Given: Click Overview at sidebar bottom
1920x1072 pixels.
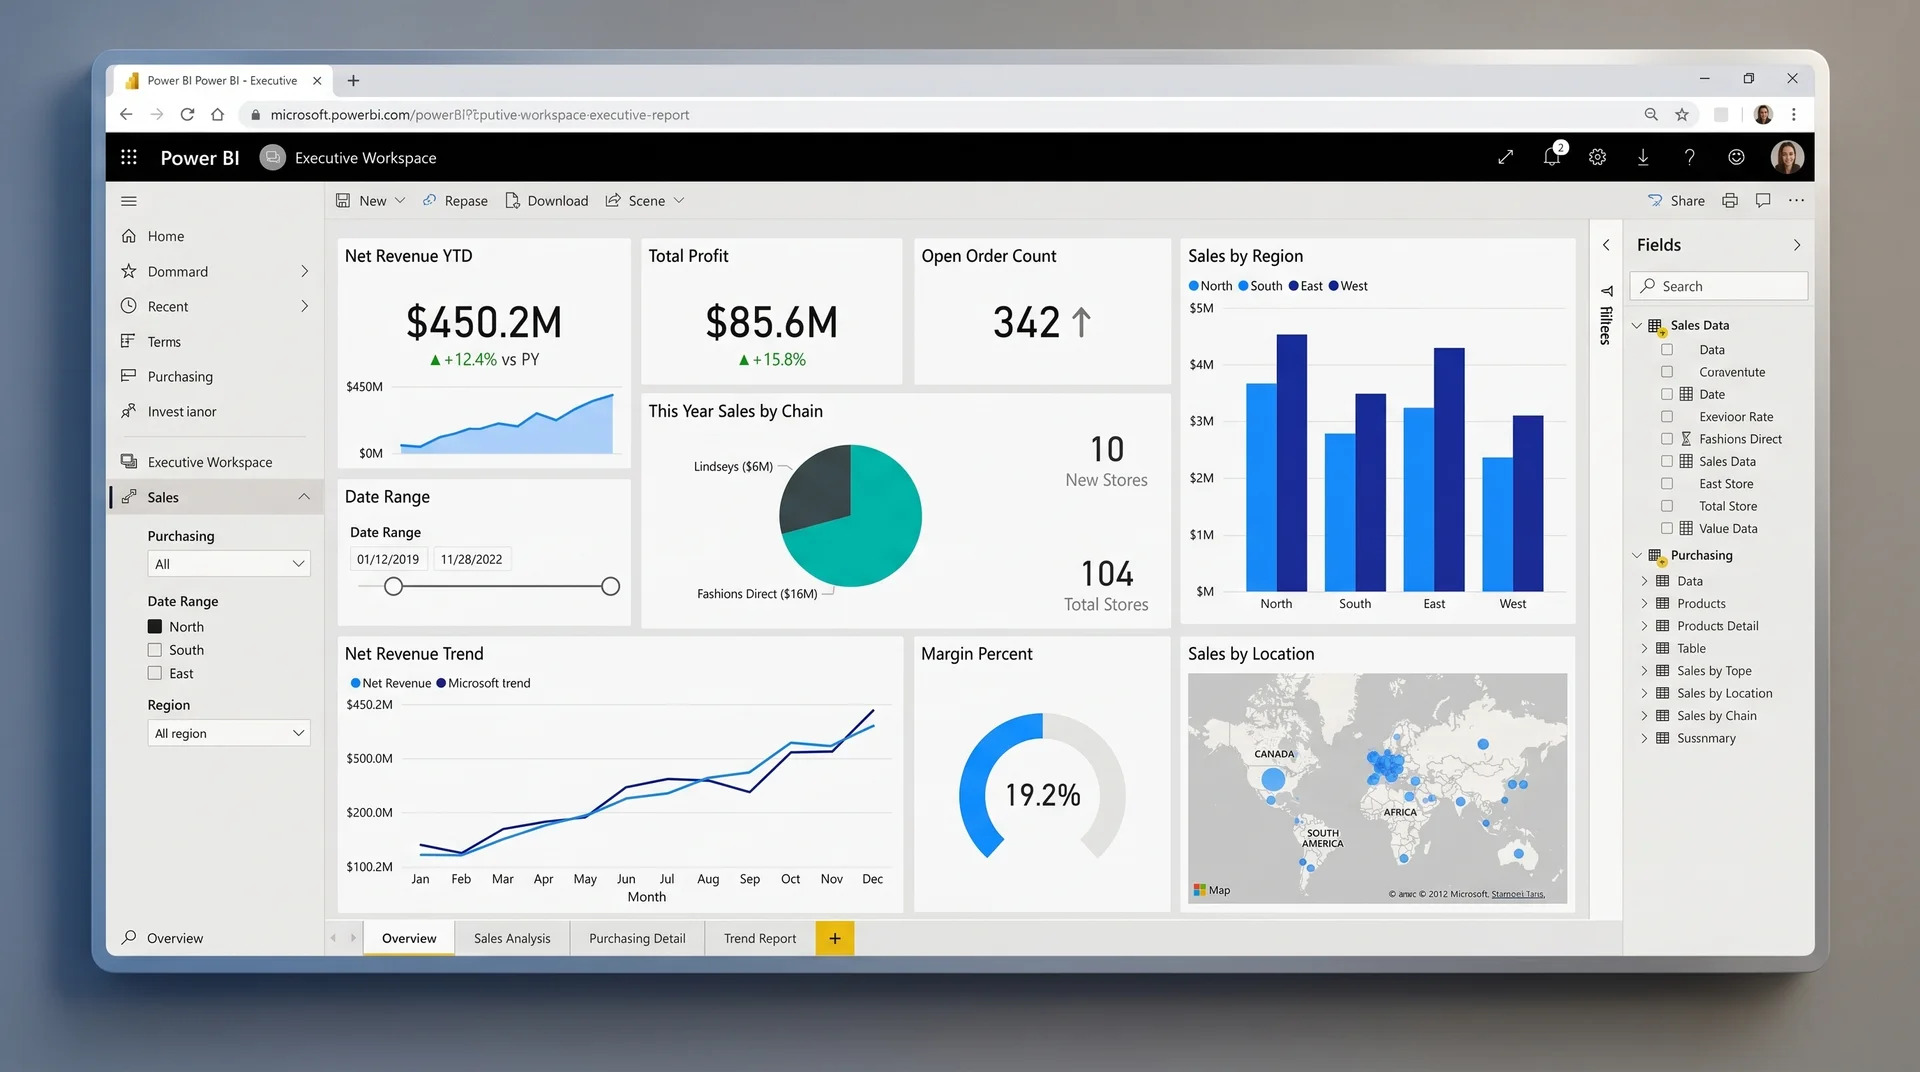Looking at the screenshot, I should pos(162,938).
